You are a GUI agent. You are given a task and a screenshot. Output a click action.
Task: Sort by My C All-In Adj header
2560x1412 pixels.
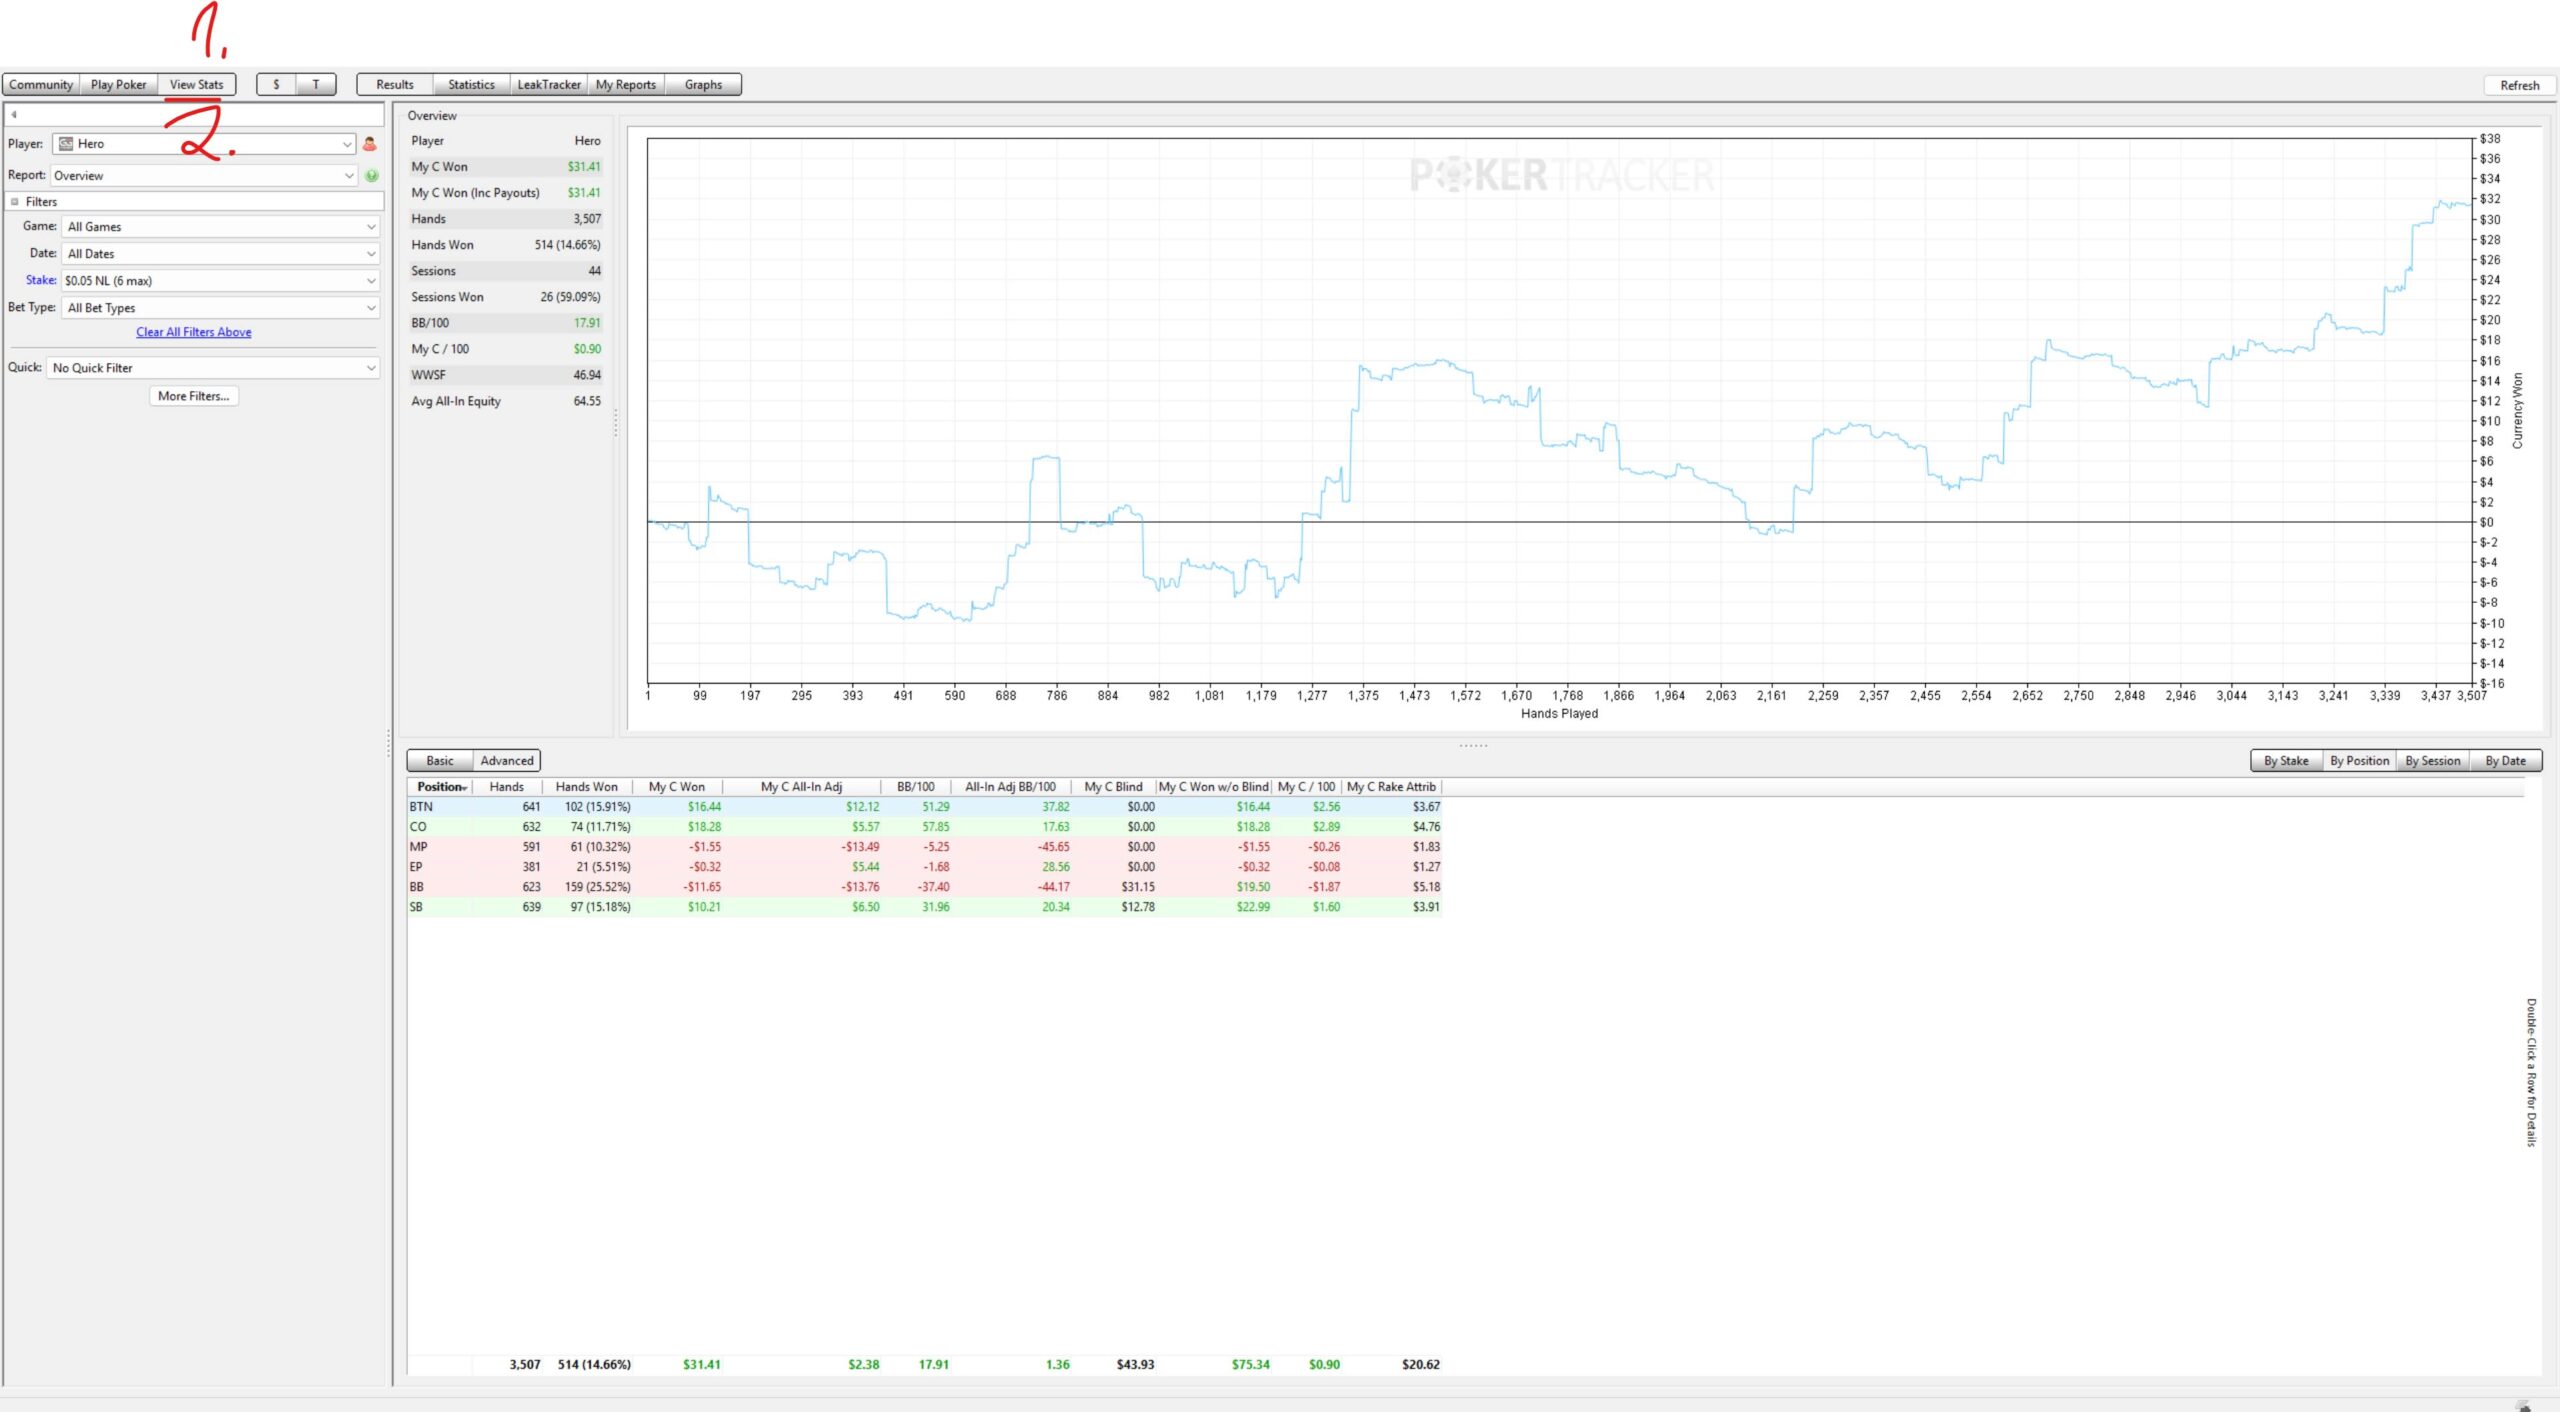(x=802, y=787)
